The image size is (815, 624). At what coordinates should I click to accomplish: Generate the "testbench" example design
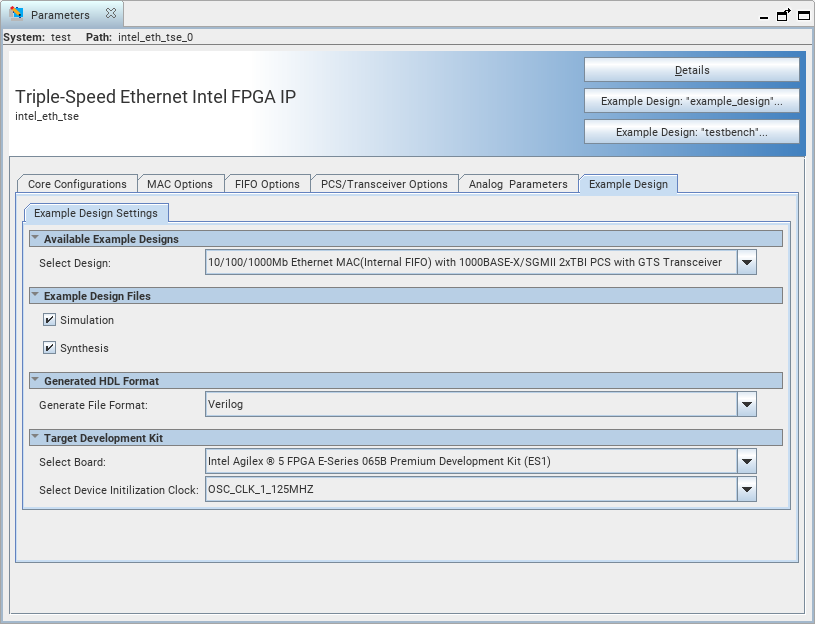coord(691,132)
